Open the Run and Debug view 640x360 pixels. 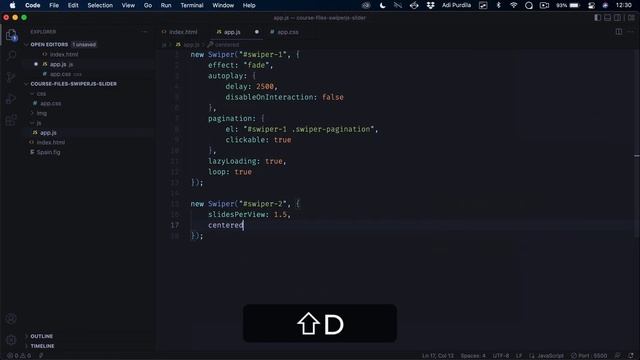tap(11, 98)
